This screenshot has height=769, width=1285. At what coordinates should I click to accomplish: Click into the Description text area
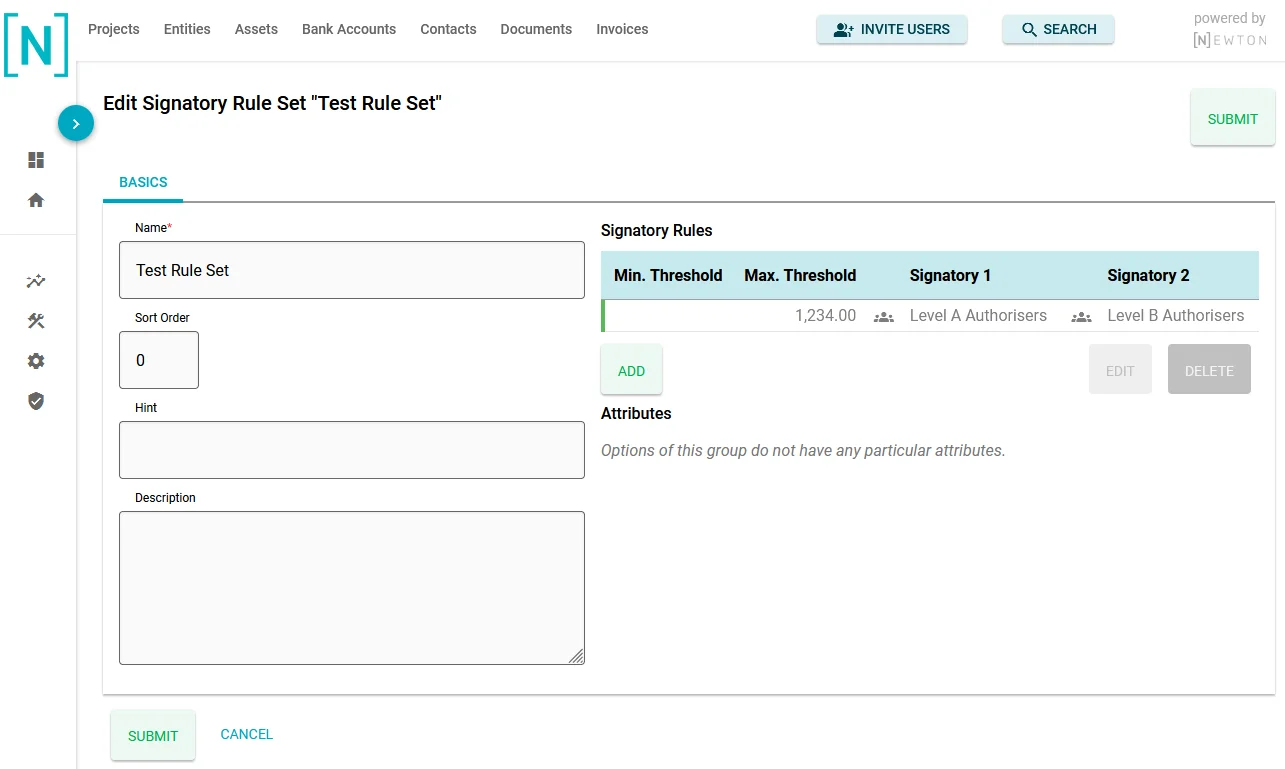[352, 588]
